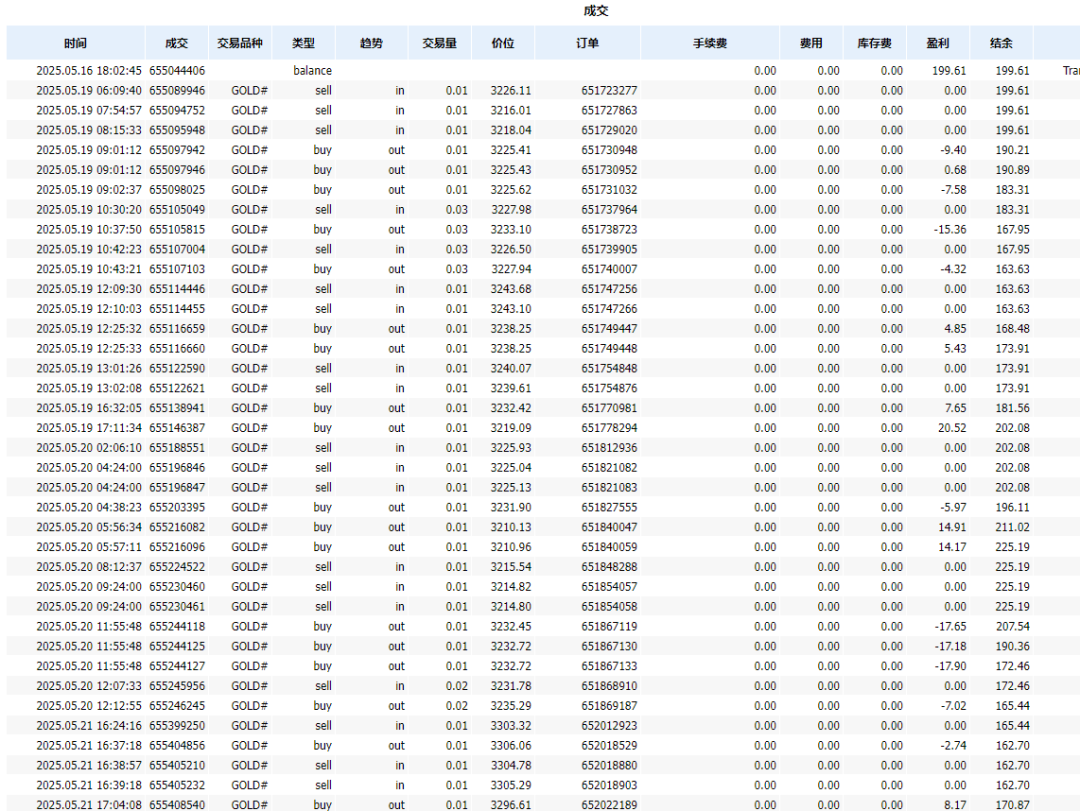This screenshot has width=1080, height=811.
Task: Click order number 651747266
Action: pos(609,309)
